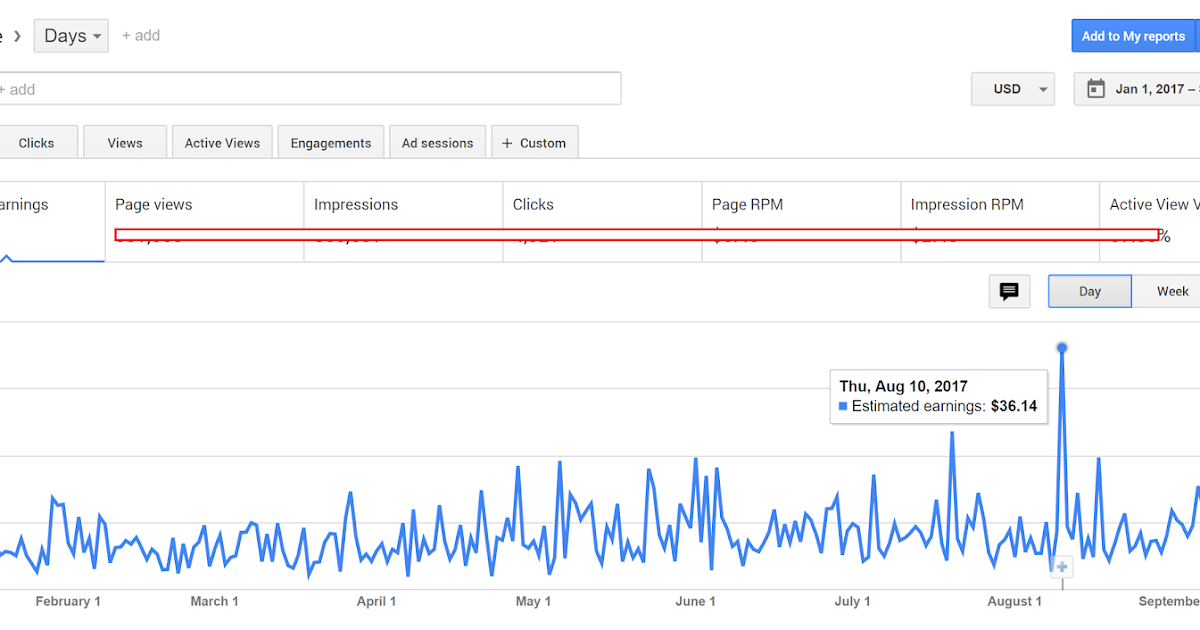Click the calendar icon in date range picker
The height and width of the screenshot is (630, 1200).
(1096, 89)
